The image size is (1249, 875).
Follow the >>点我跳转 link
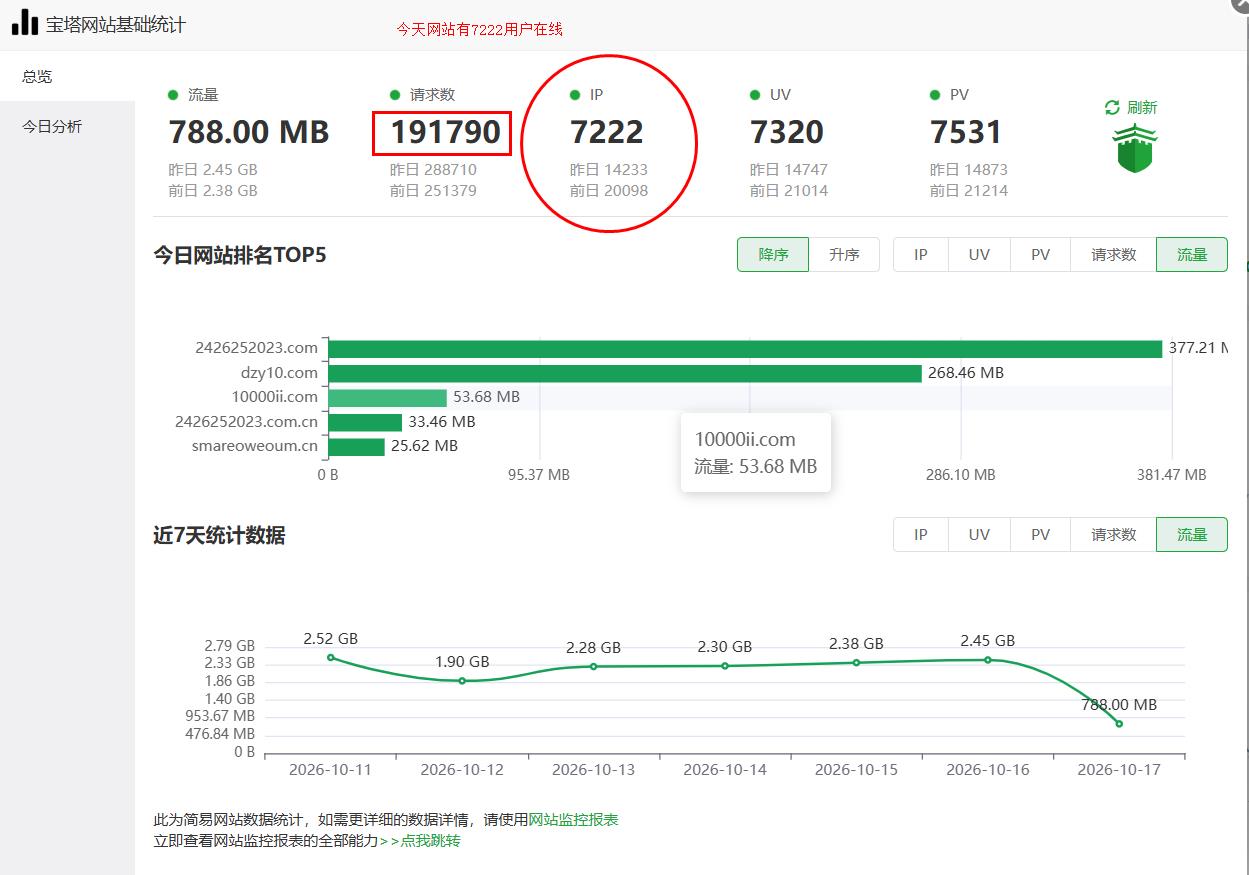click(420, 841)
